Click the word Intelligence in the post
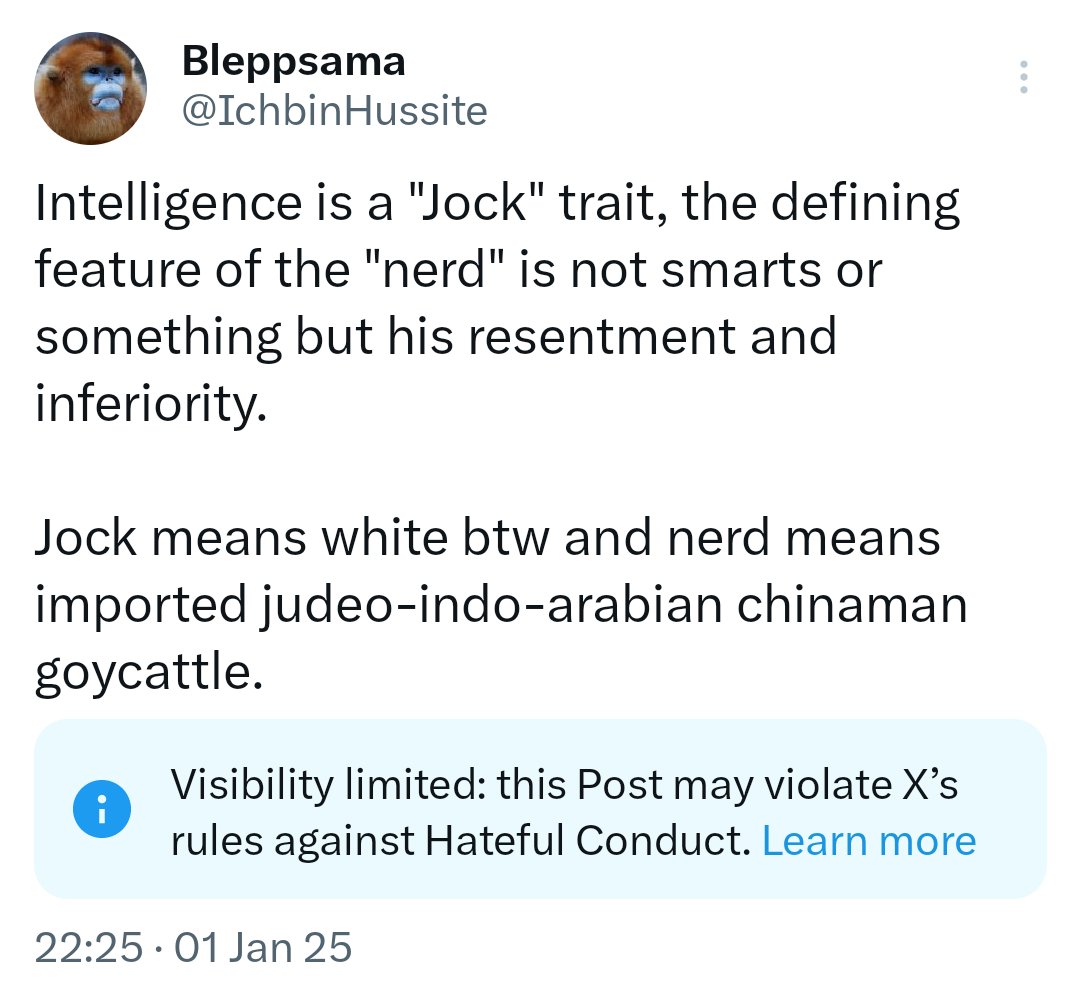Image resolution: width=1080 pixels, height=981 pixels. (169, 204)
